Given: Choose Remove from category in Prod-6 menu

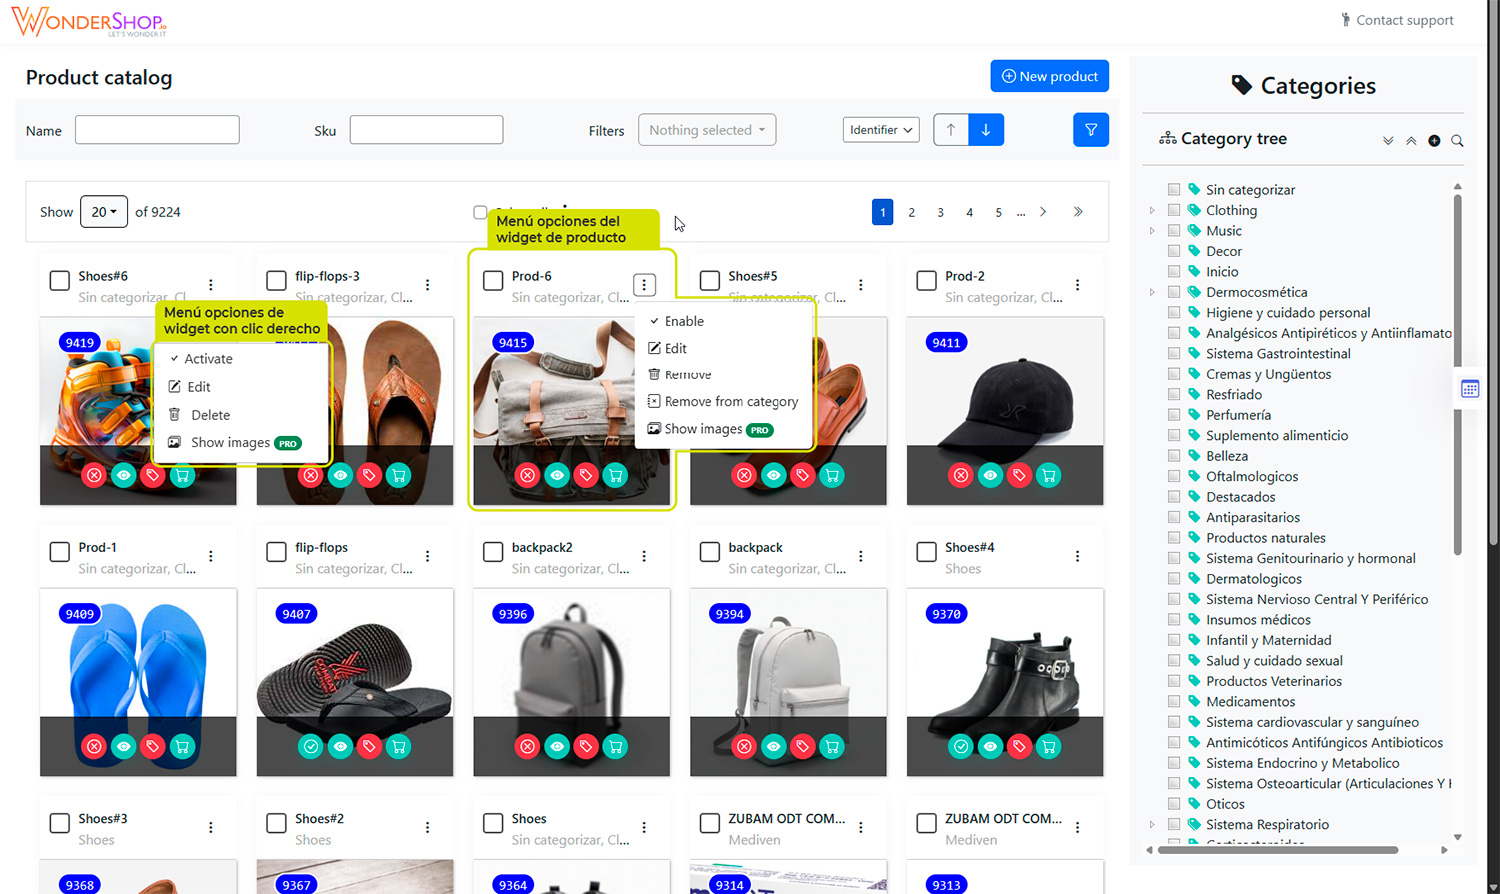Looking at the screenshot, I should pyautogui.click(x=725, y=402).
